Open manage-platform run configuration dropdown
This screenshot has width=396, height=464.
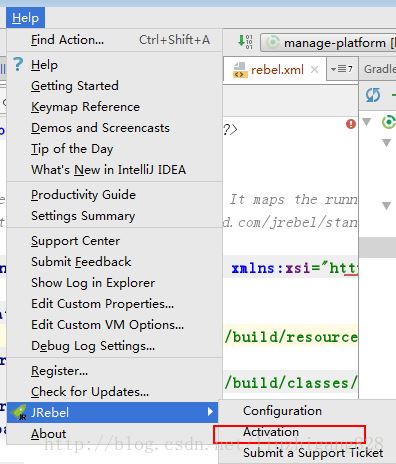click(x=329, y=43)
